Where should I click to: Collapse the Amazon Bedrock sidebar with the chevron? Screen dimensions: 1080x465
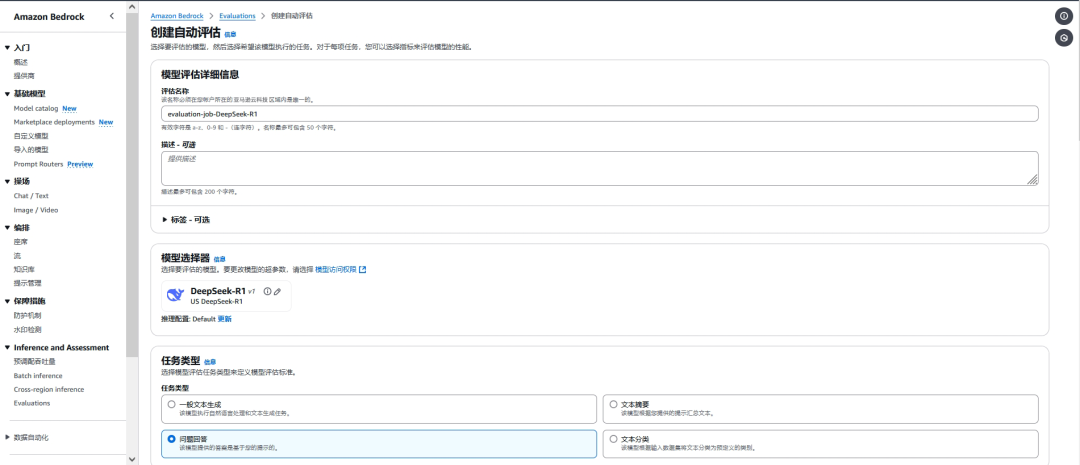pos(112,17)
